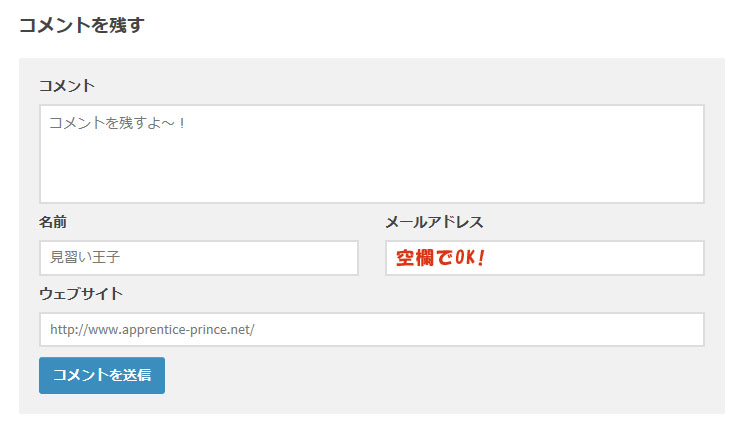Click the メールアドレス label text

pos(434,222)
